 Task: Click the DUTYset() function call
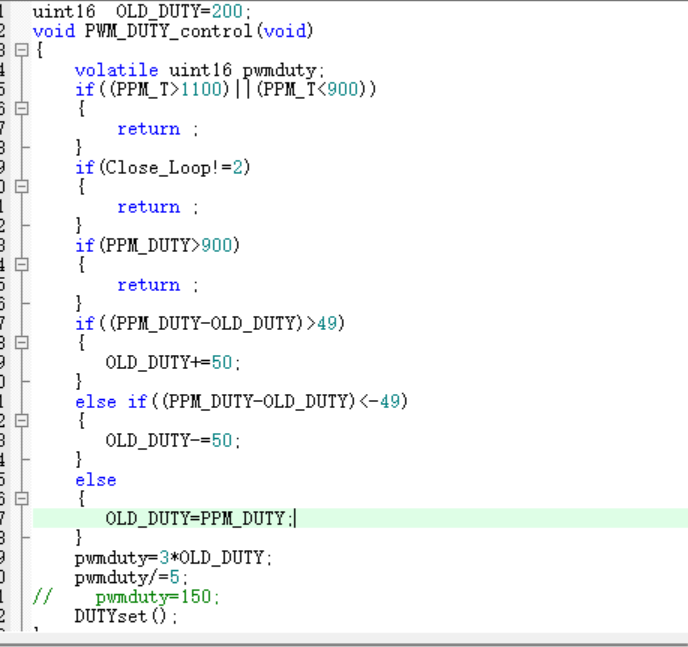[x=125, y=616]
